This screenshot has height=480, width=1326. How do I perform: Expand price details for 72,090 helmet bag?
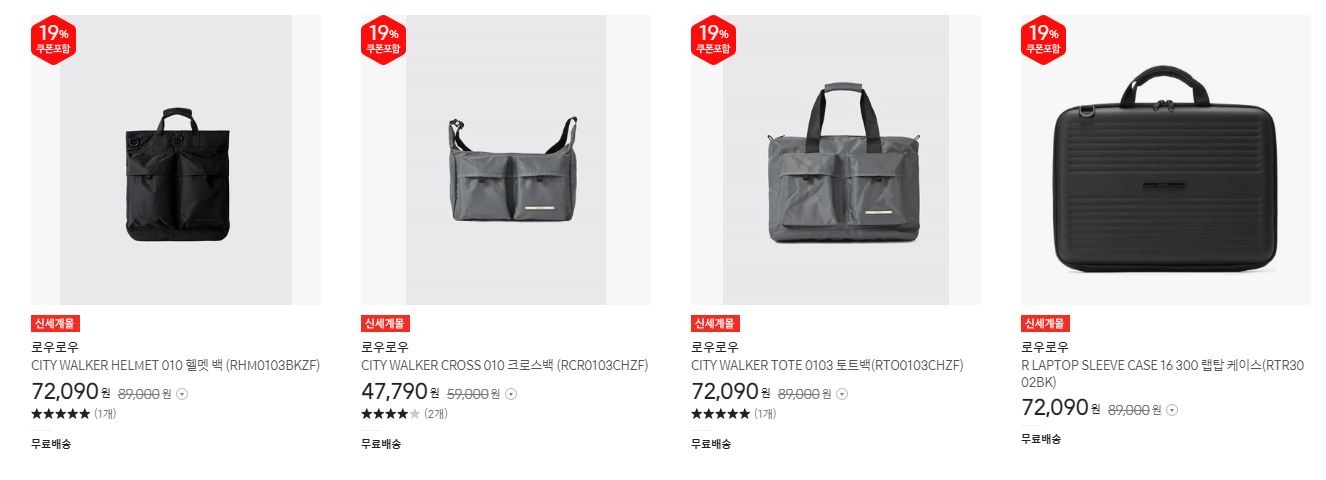tap(182, 394)
